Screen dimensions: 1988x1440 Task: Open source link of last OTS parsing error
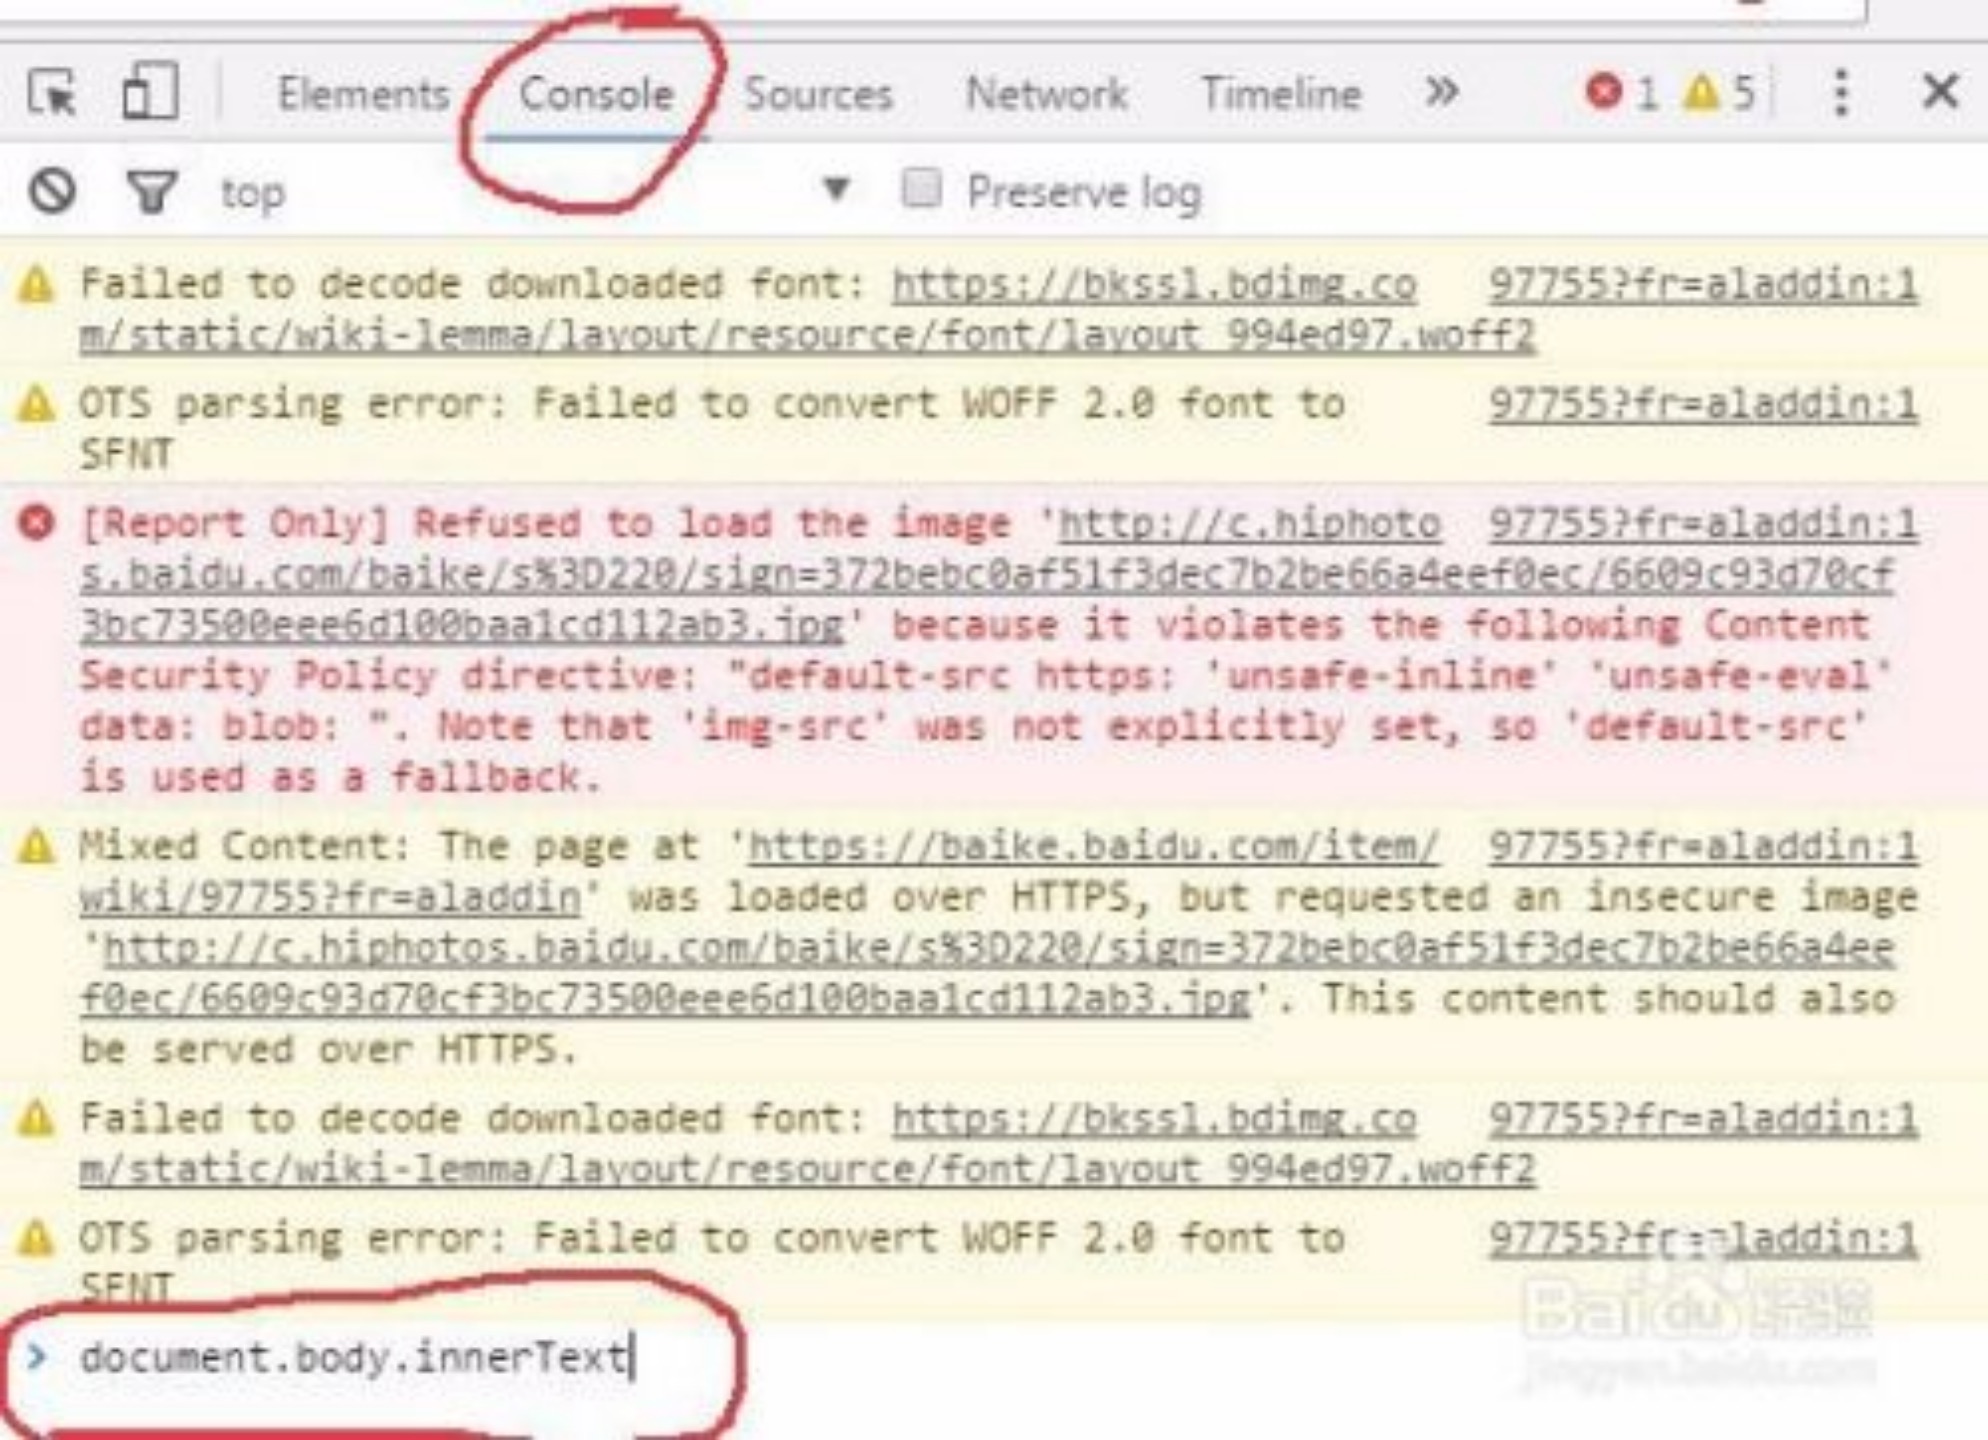point(1703,1238)
